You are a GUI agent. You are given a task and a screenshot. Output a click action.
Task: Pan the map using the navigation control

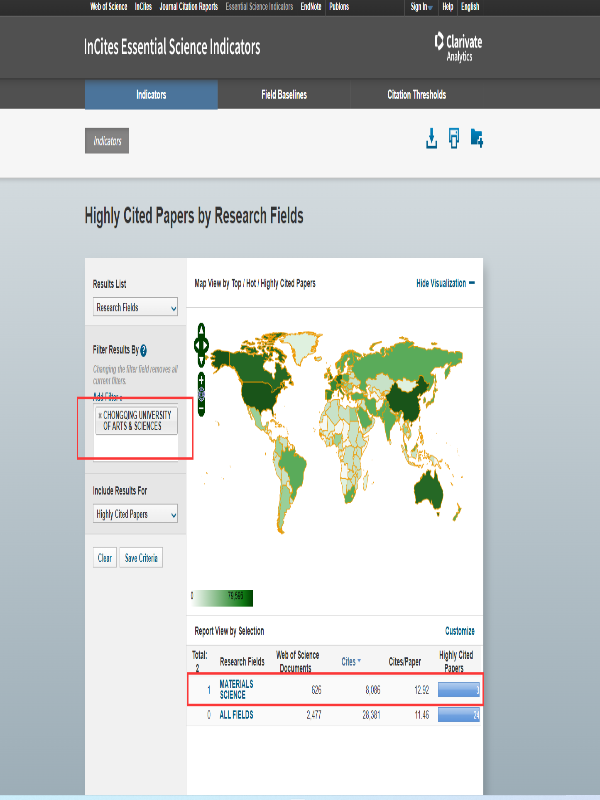[202, 345]
